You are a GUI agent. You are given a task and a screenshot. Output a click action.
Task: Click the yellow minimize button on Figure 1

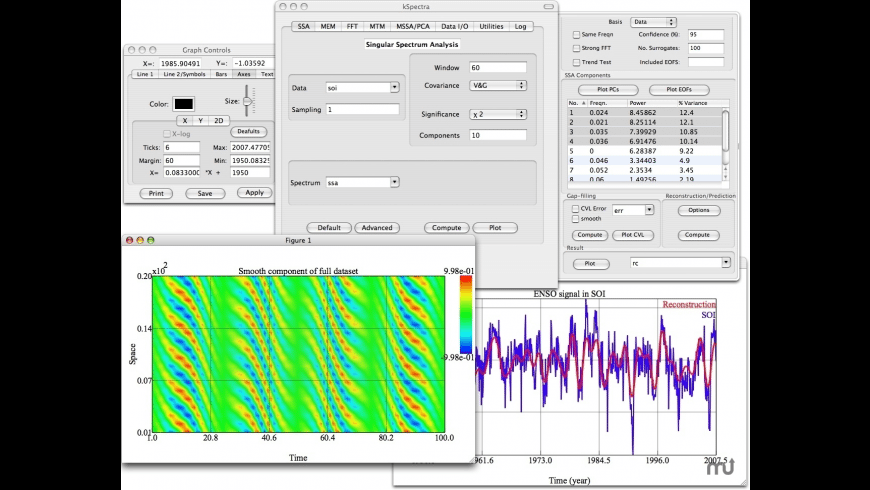click(140, 241)
